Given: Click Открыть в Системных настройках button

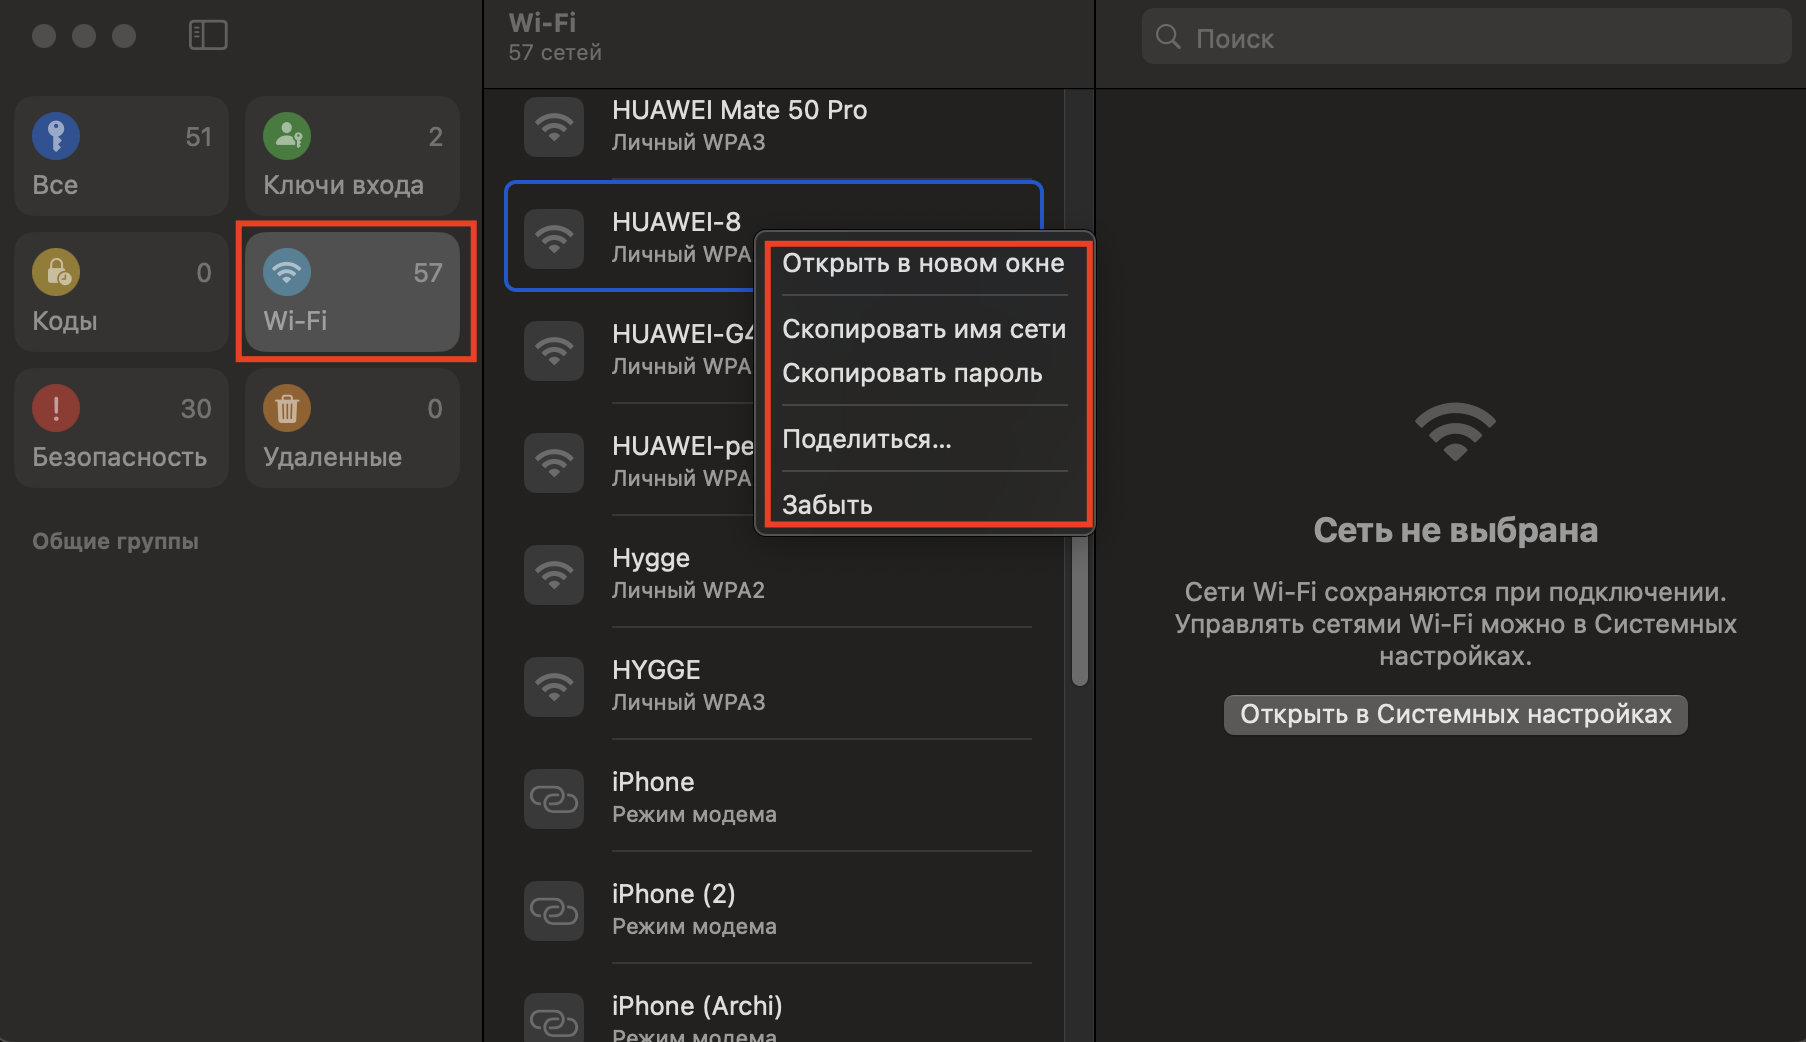Looking at the screenshot, I should coord(1455,714).
